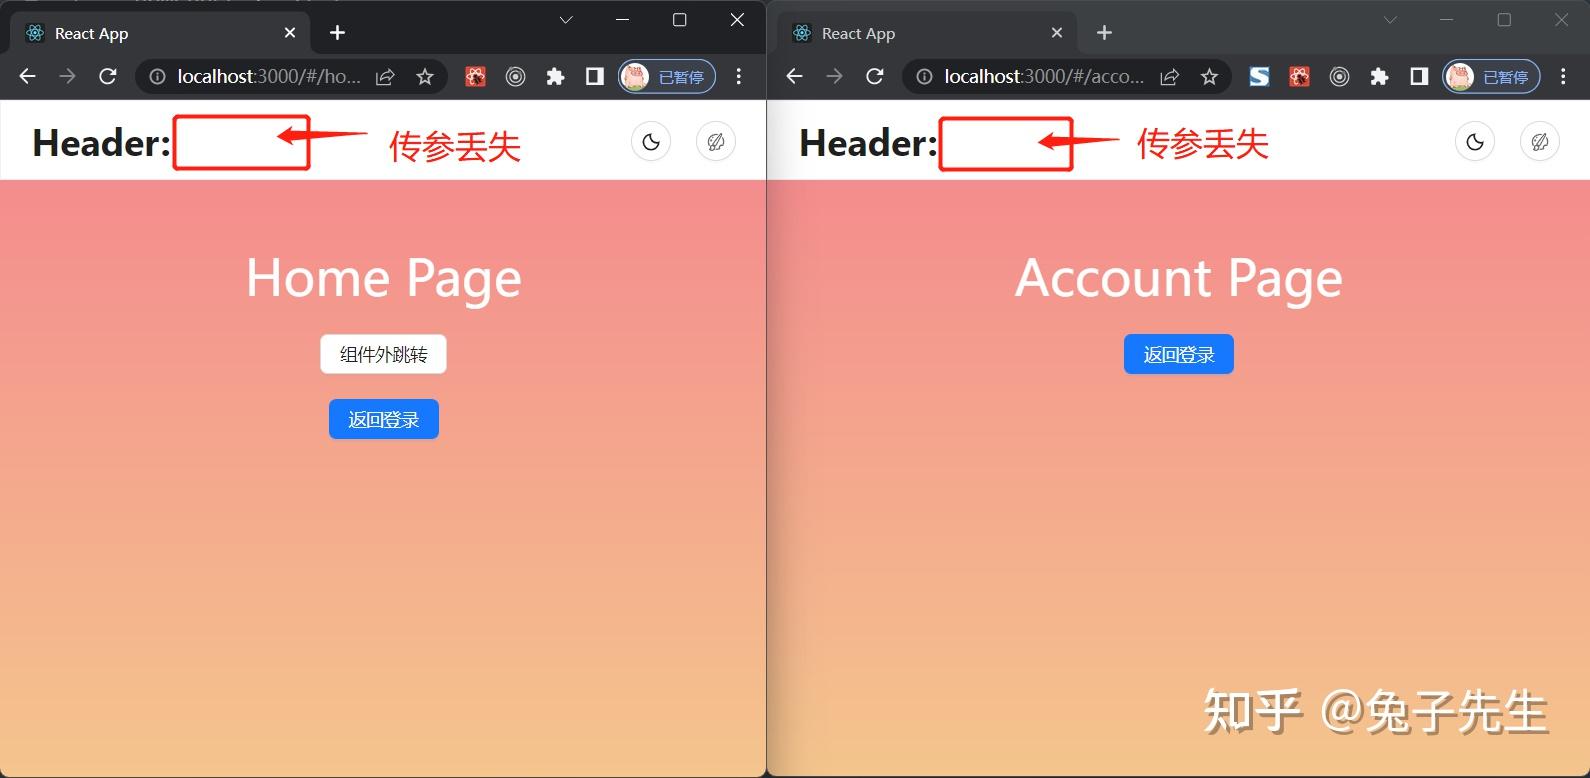Go forward in the Account Page browser window
The height and width of the screenshot is (778, 1590).
(834, 77)
